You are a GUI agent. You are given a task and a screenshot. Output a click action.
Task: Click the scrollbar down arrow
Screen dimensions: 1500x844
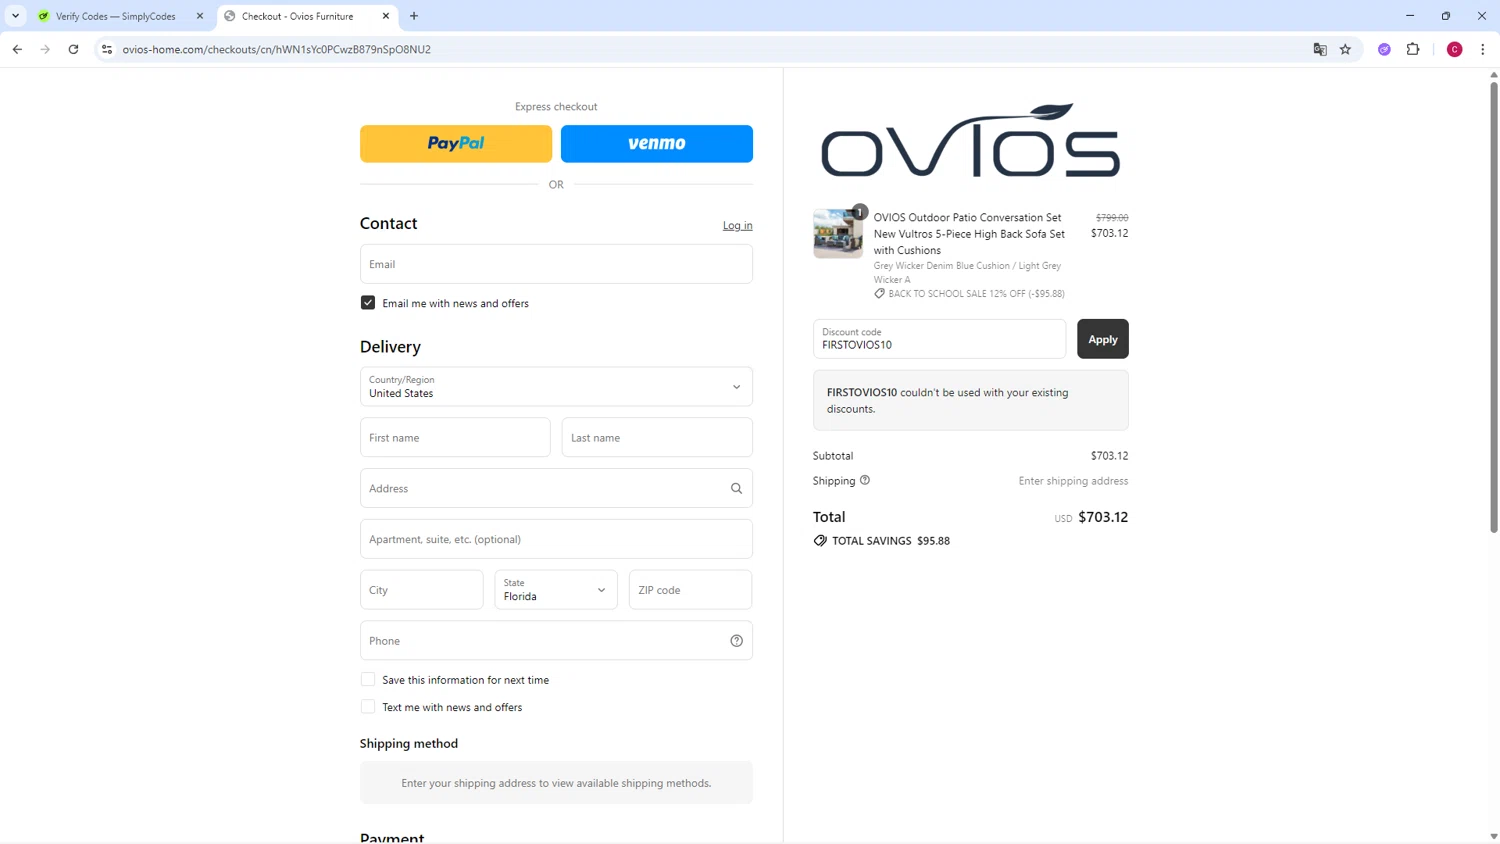[1494, 836]
